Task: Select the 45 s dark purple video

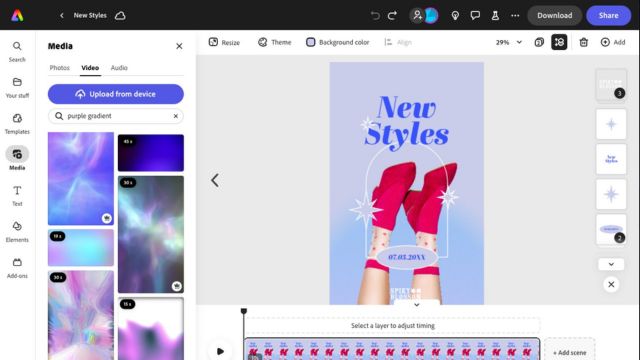Action: click(x=151, y=153)
